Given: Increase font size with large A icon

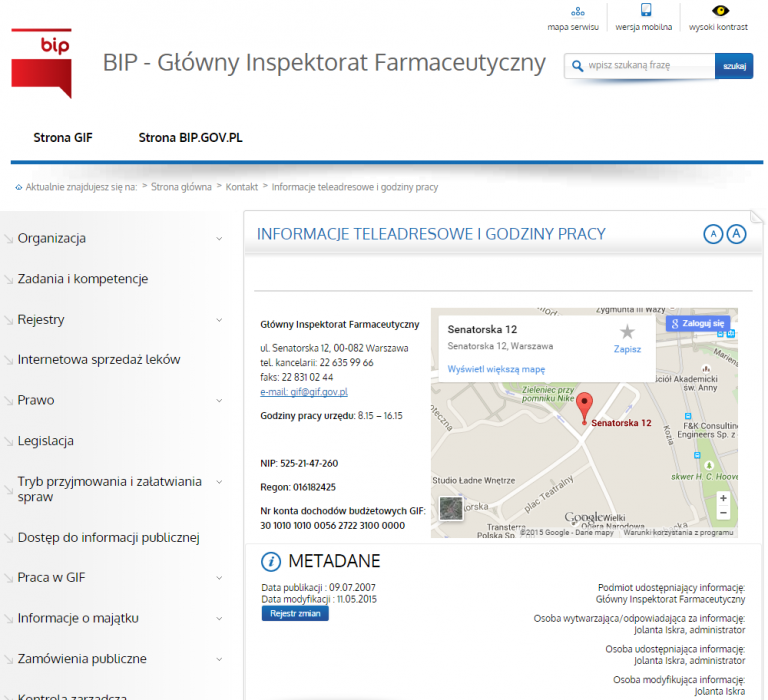Looking at the screenshot, I should pyautogui.click(x=736, y=234).
